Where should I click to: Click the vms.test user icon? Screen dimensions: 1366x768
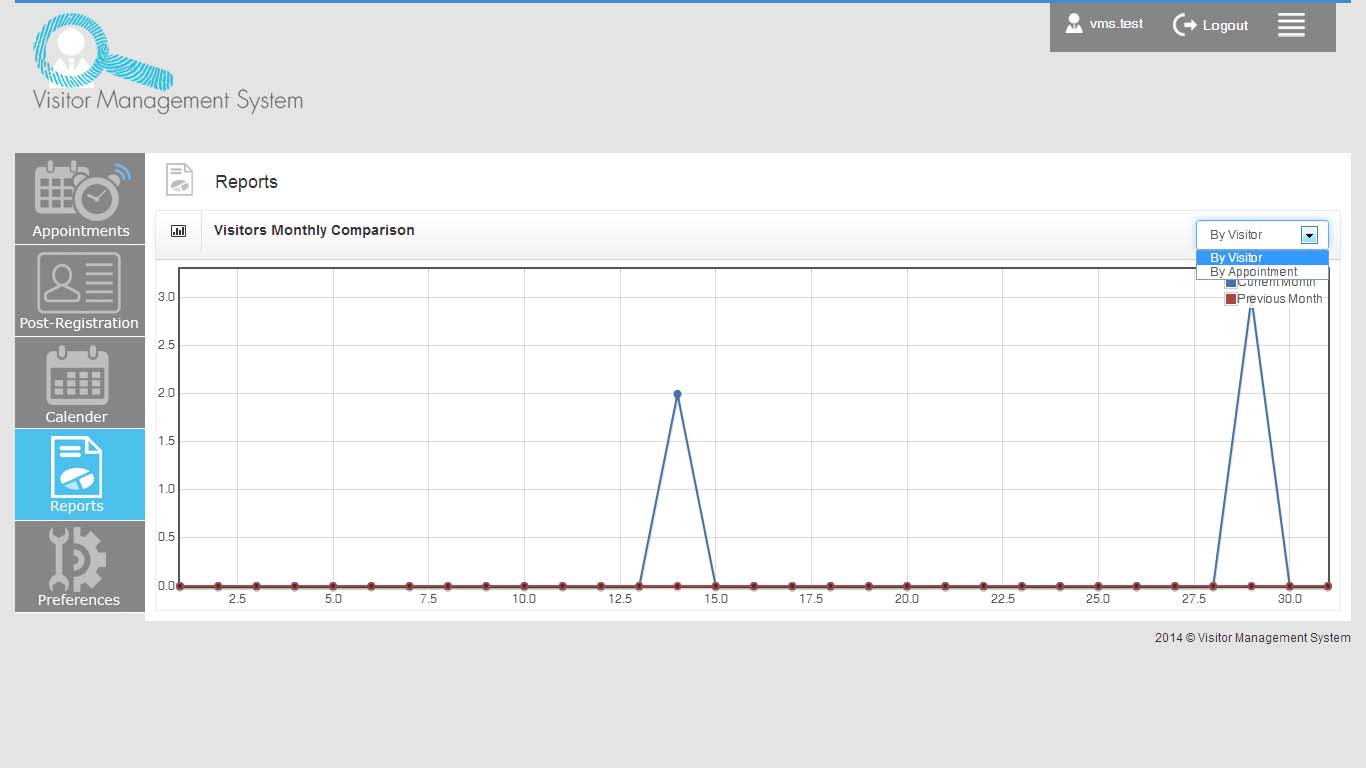pyautogui.click(x=1074, y=24)
